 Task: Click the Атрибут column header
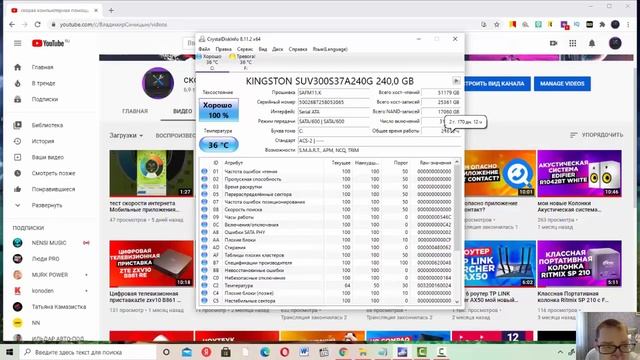[x=233, y=162]
